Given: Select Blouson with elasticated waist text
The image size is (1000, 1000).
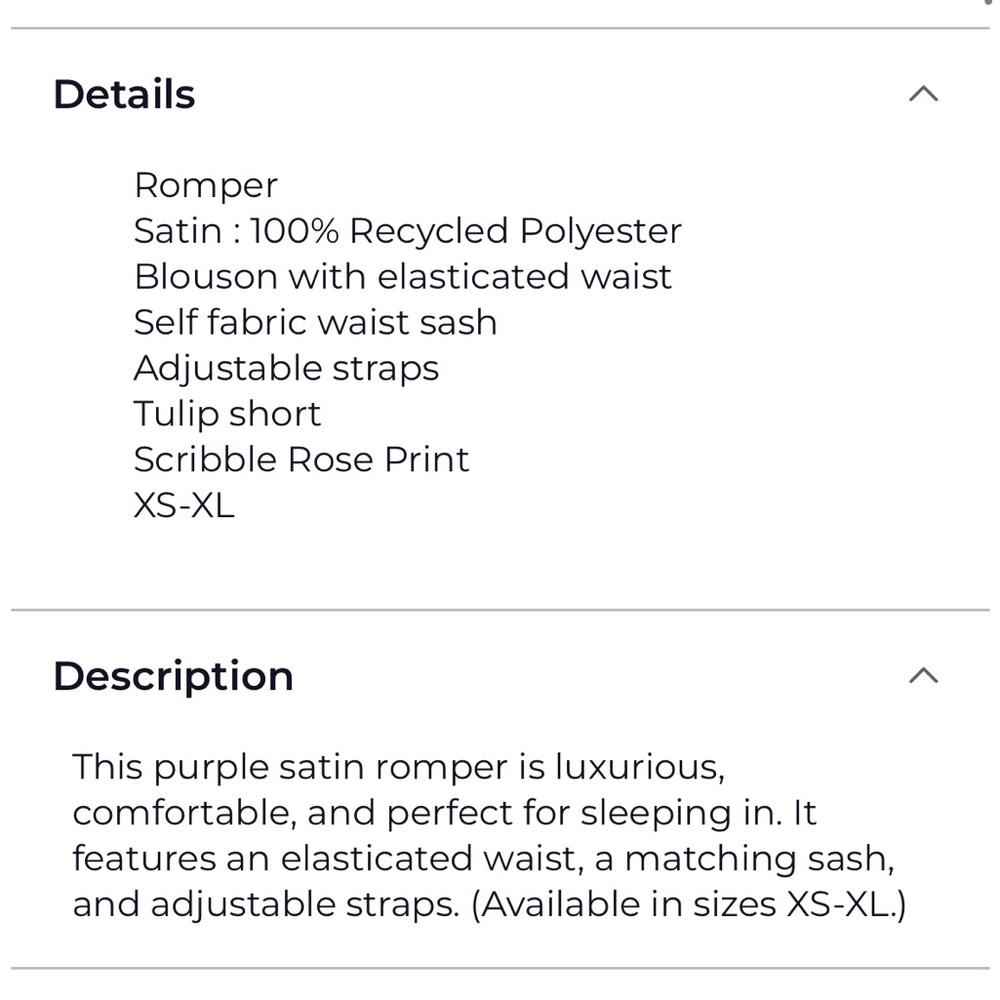Looking at the screenshot, I should [402, 277].
